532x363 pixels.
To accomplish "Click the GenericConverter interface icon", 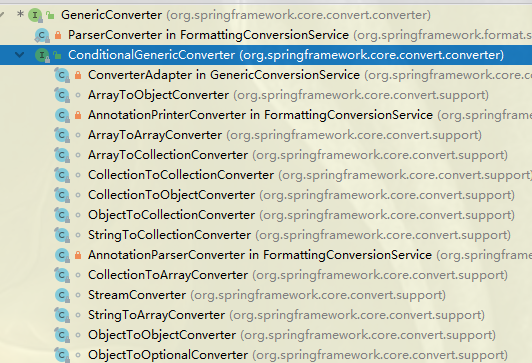I will [x=35, y=15].
